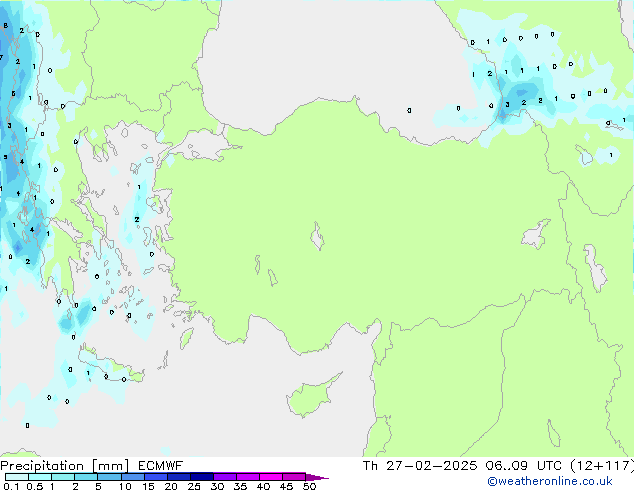Click the "Th" weekday abbreviation
The width and height of the screenshot is (634, 490).
[370, 466]
